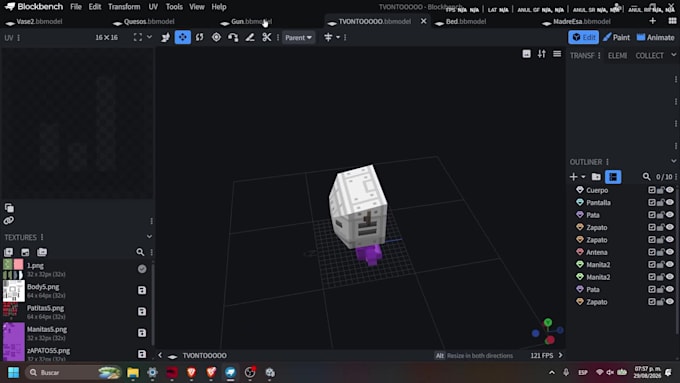Open the Transform menu
The height and width of the screenshot is (383, 680).
124,7
